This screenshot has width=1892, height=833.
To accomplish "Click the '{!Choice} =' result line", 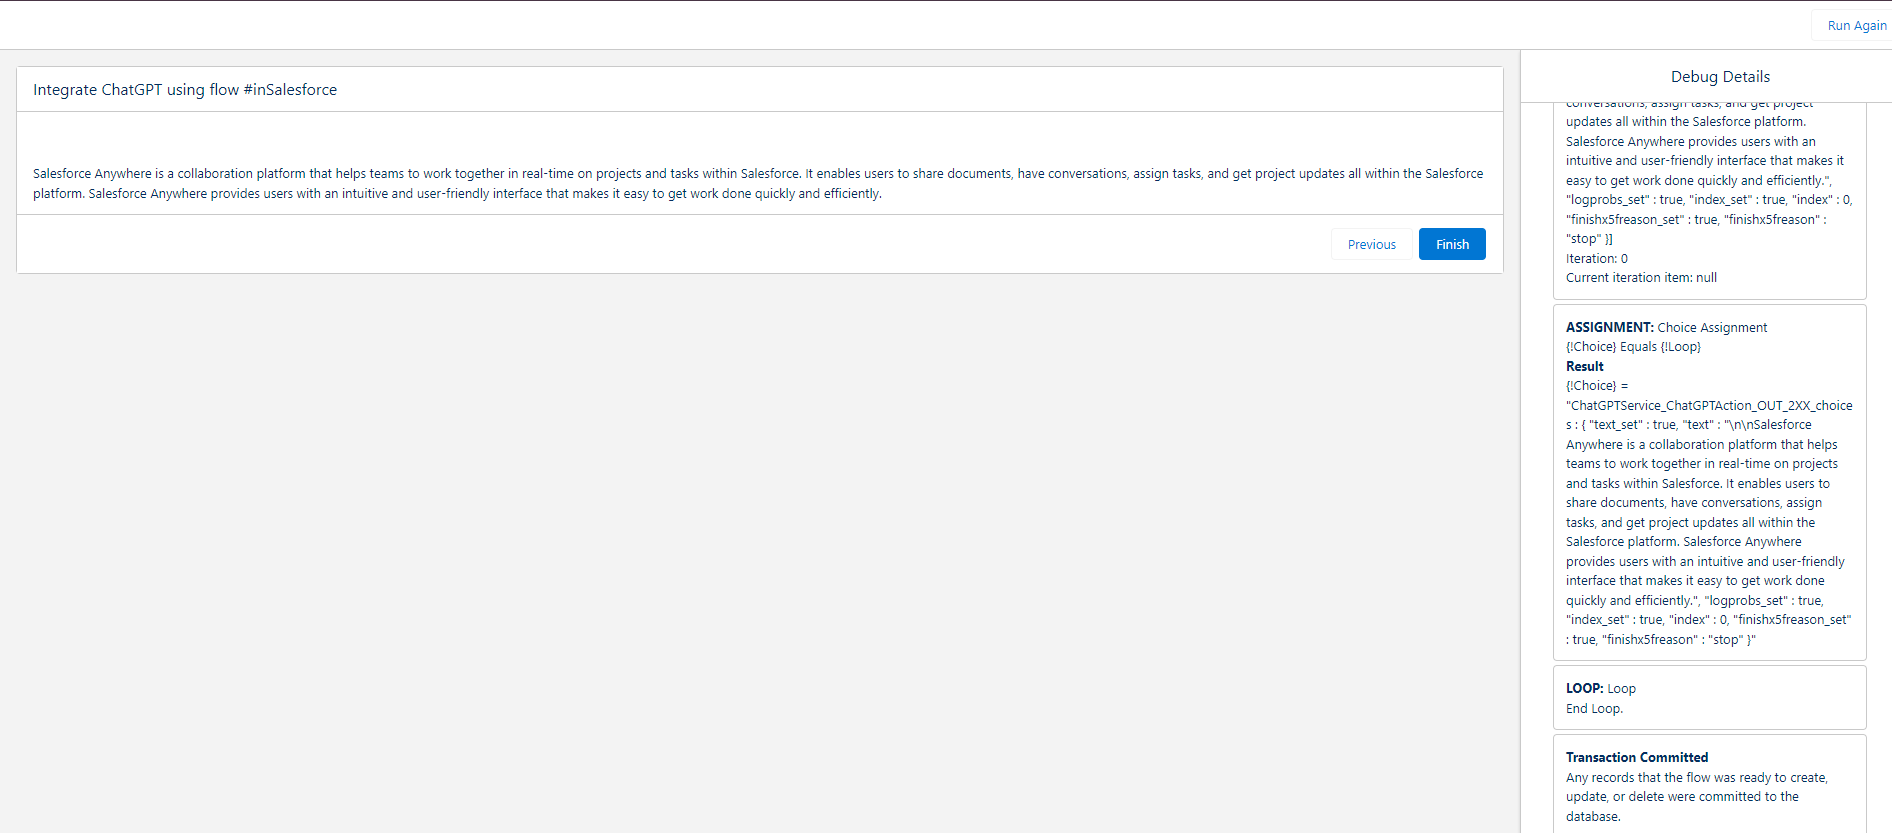I will pyautogui.click(x=1597, y=386).
